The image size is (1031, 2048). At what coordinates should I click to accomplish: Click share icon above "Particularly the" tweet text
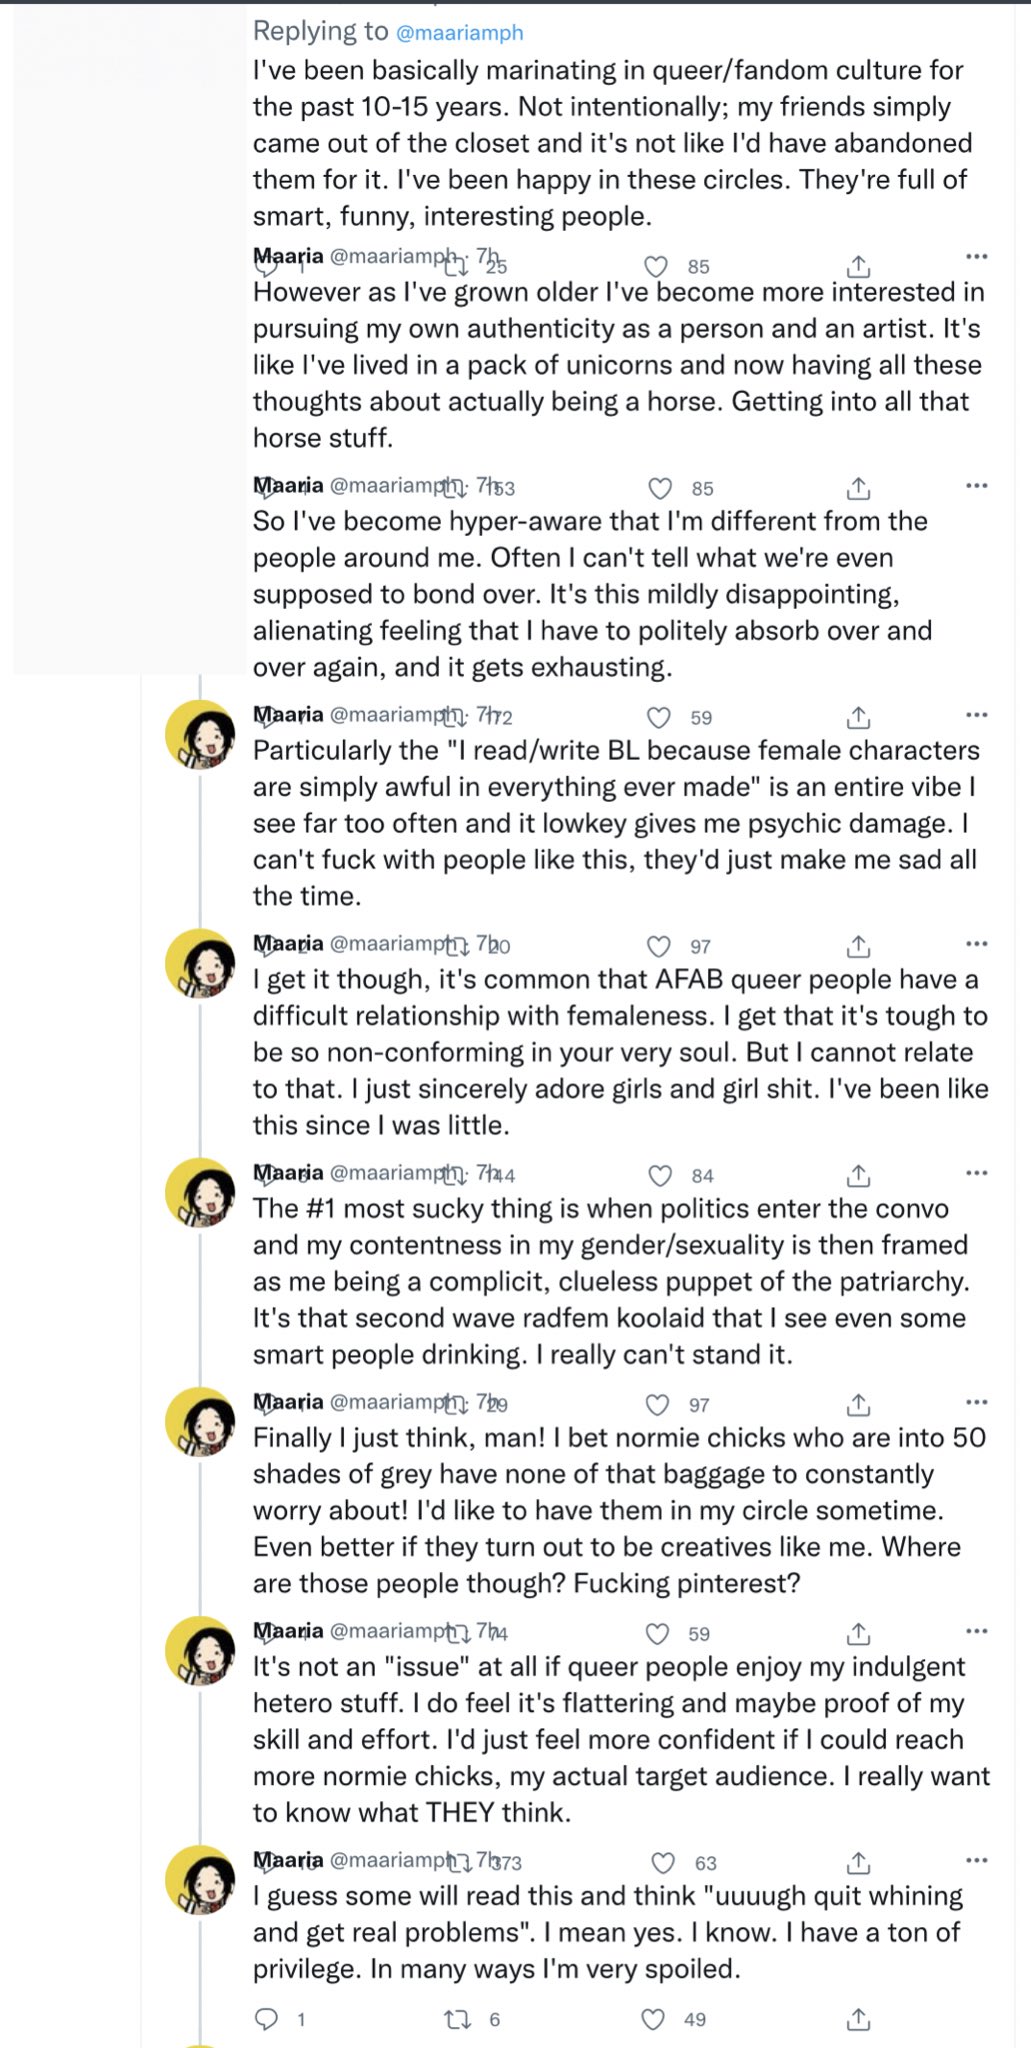[858, 717]
